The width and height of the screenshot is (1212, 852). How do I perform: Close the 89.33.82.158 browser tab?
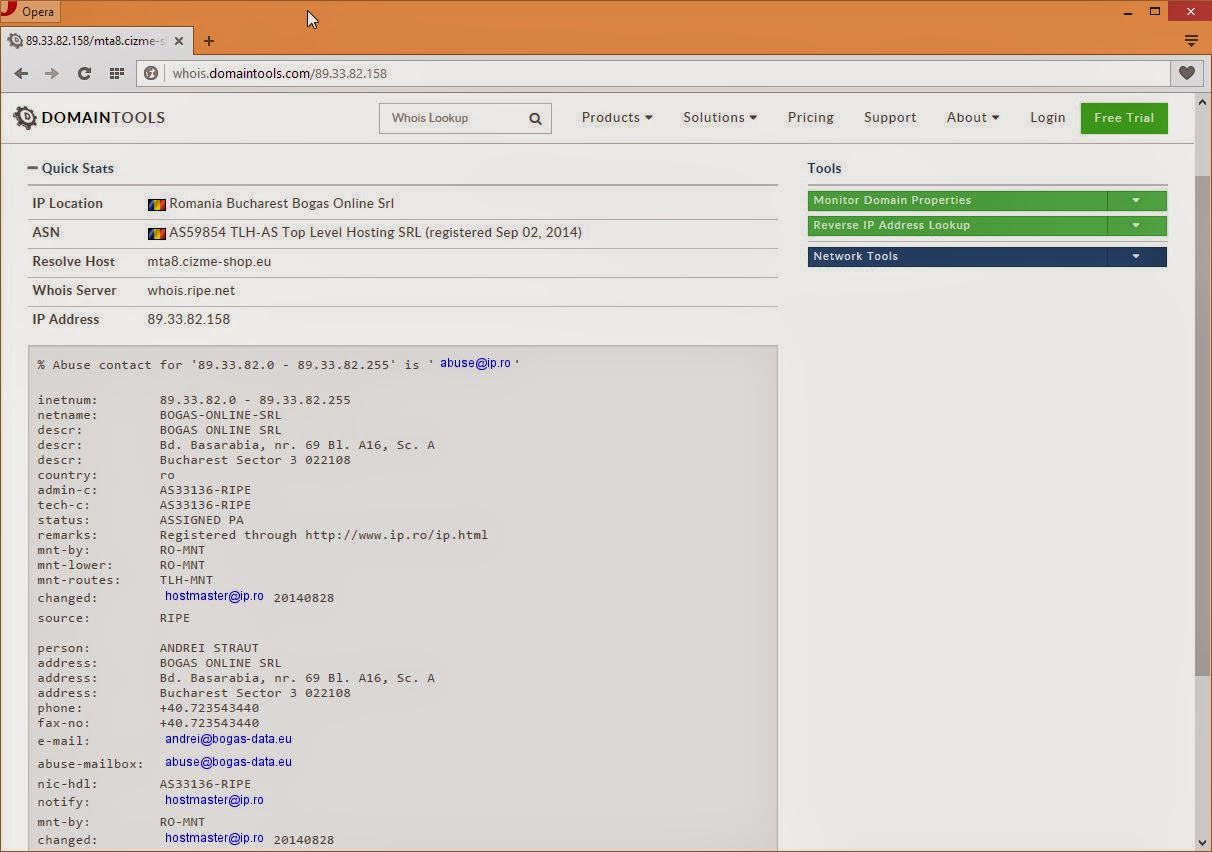(x=179, y=41)
